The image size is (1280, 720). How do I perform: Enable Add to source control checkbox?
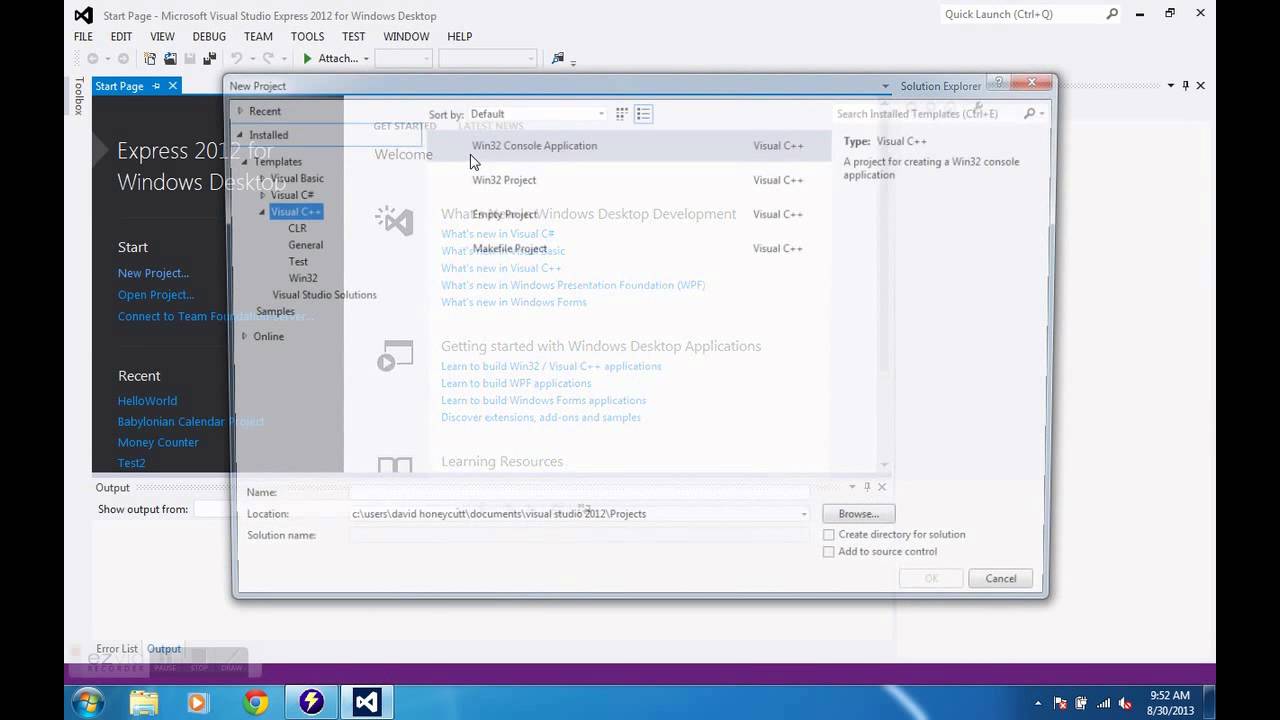click(x=828, y=552)
